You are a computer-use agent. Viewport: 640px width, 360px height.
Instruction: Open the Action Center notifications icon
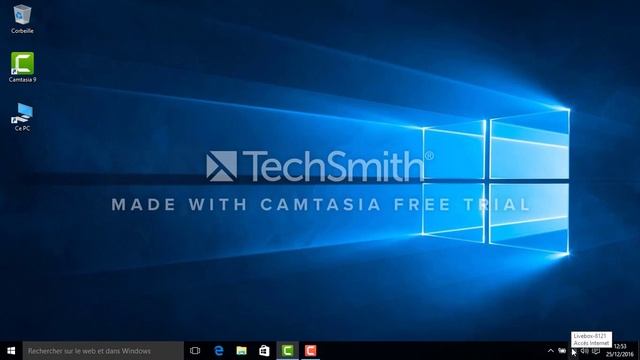(x=596, y=351)
